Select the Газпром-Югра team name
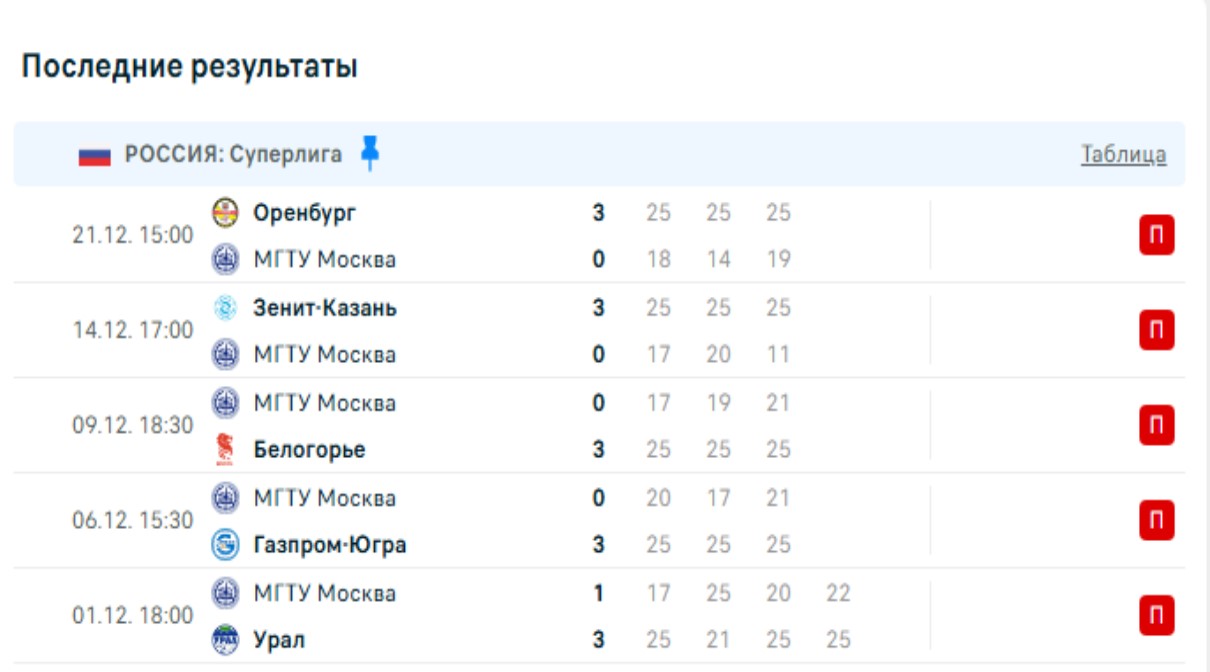This screenshot has width=1210, height=672. [x=330, y=545]
